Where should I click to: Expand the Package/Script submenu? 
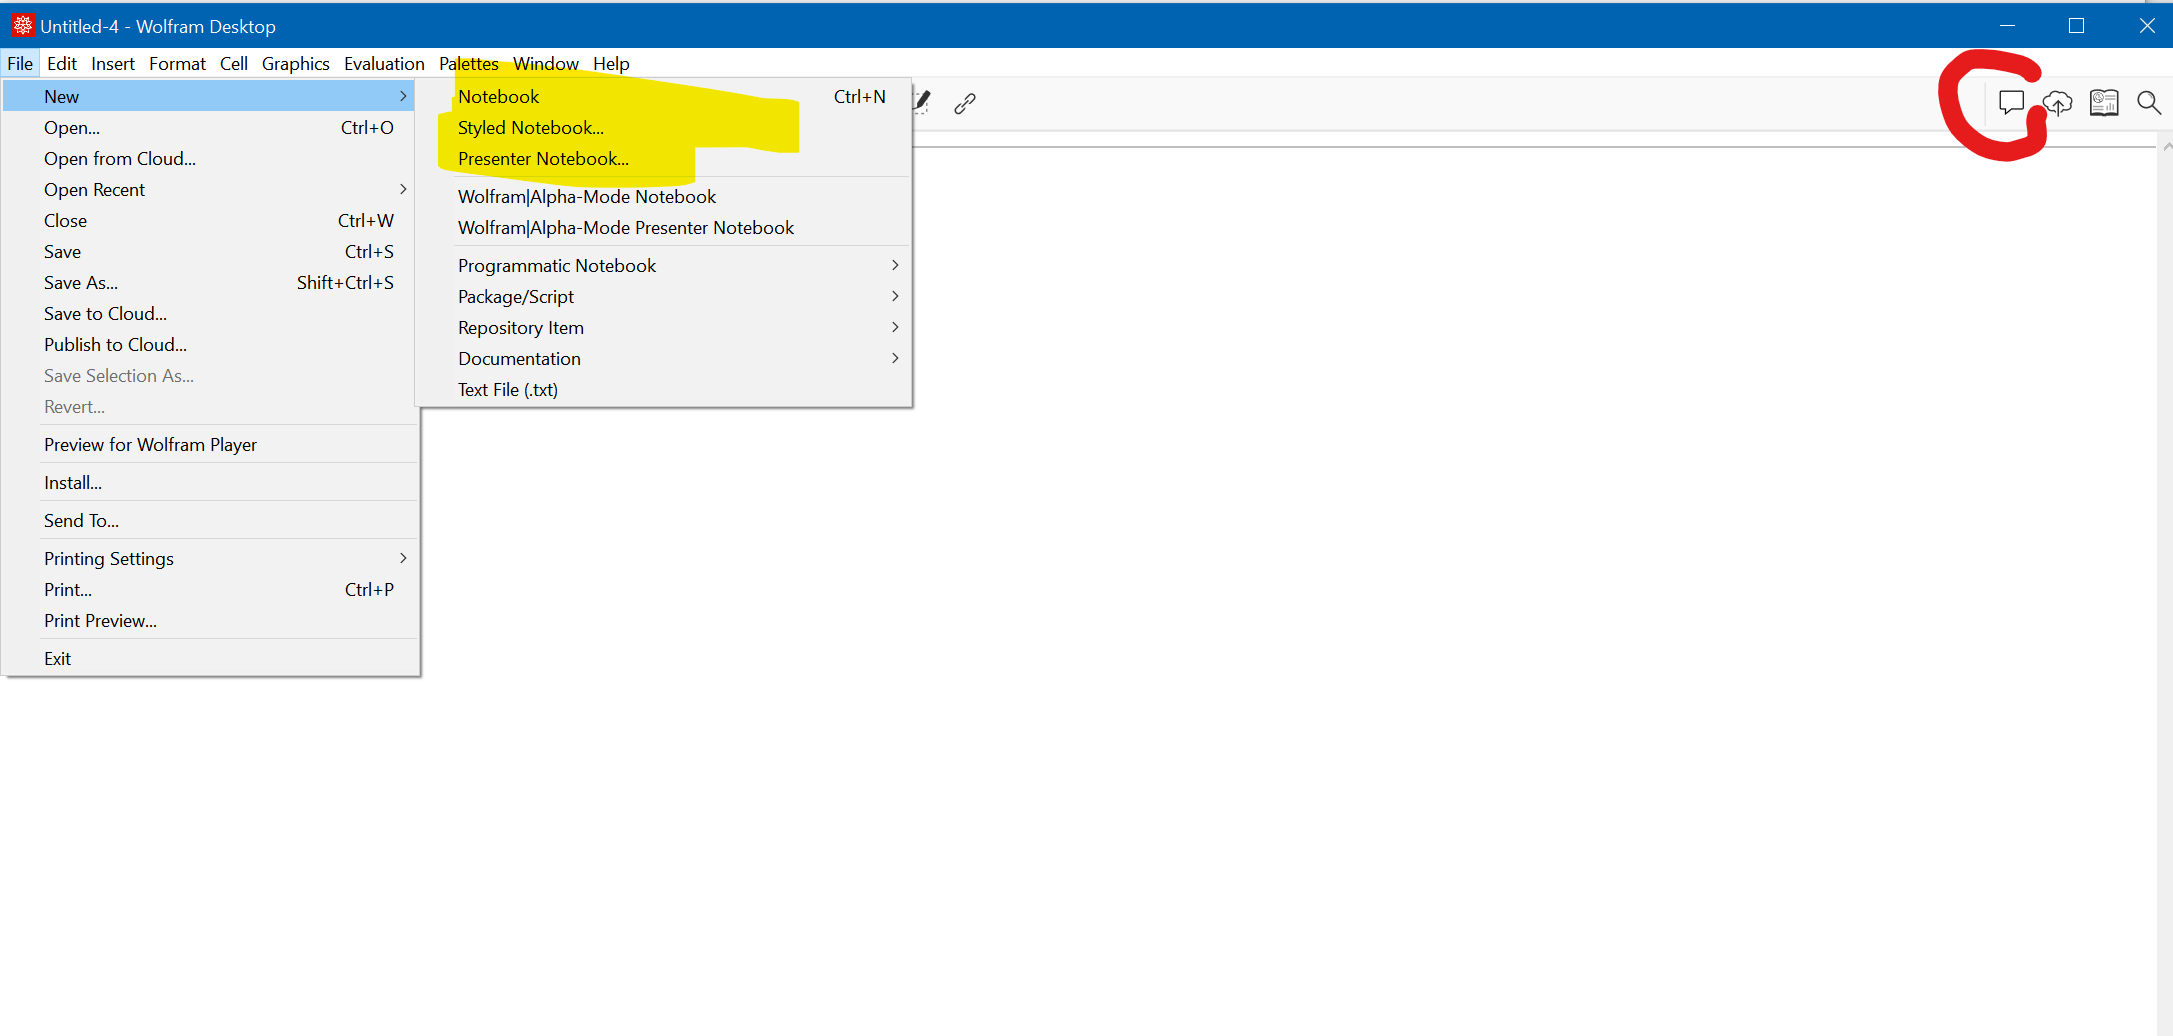(895, 296)
